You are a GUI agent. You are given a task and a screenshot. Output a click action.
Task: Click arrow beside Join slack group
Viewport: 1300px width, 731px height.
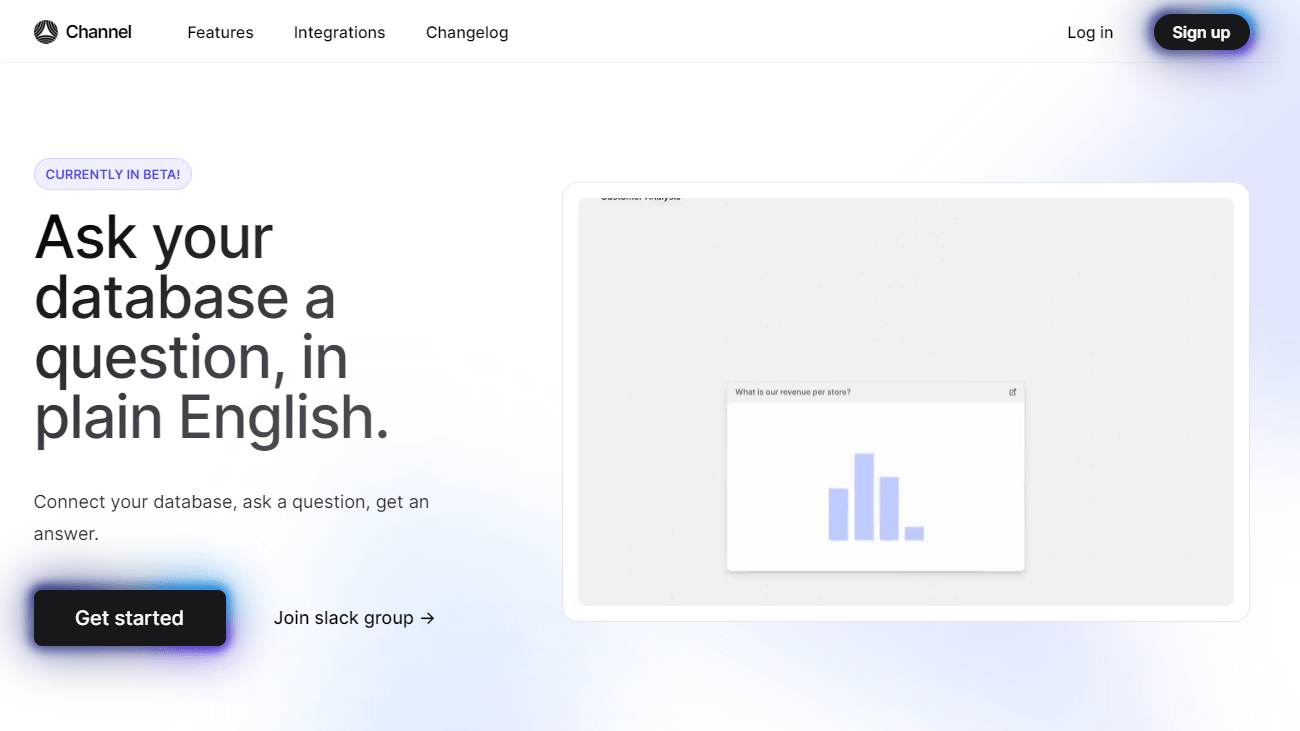tap(428, 618)
